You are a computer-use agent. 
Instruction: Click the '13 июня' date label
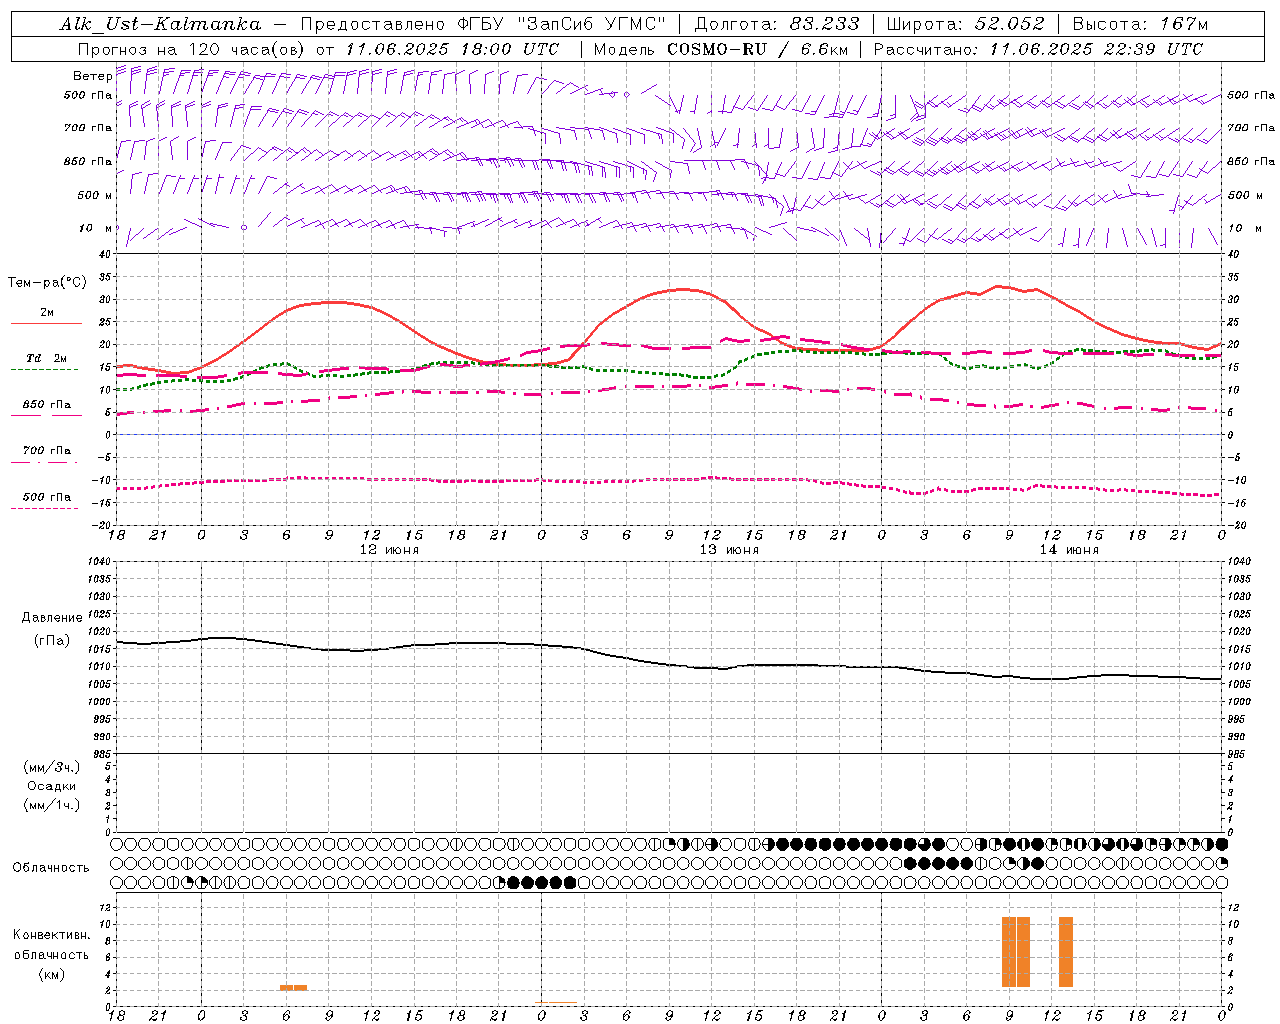tap(729, 550)
